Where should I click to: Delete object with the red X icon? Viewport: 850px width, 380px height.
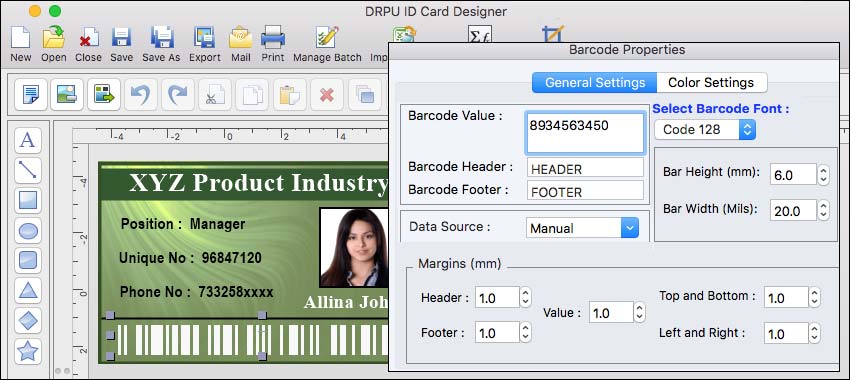coord(326,95)
